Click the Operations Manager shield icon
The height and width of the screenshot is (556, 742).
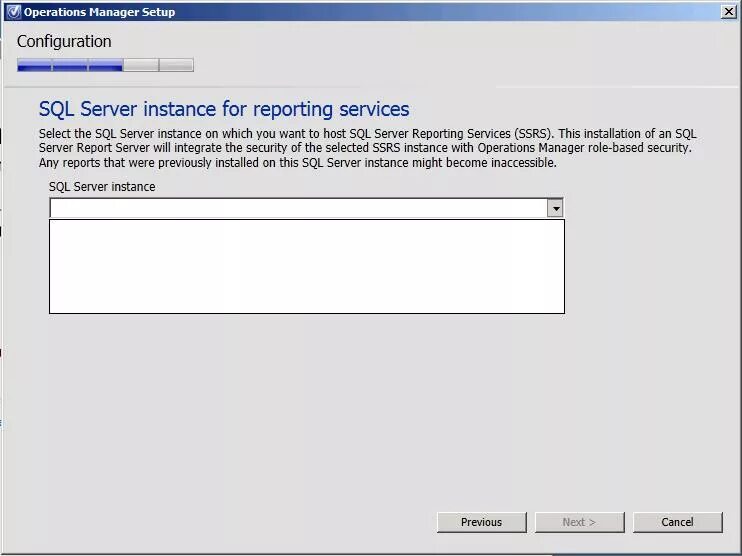[x=14, y=12]
